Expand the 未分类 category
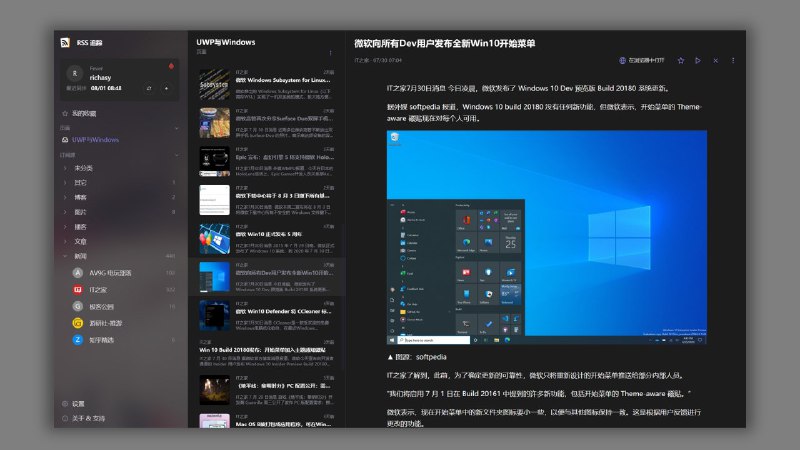This screenshot has width=800, height=450. (x=83, y=168)
